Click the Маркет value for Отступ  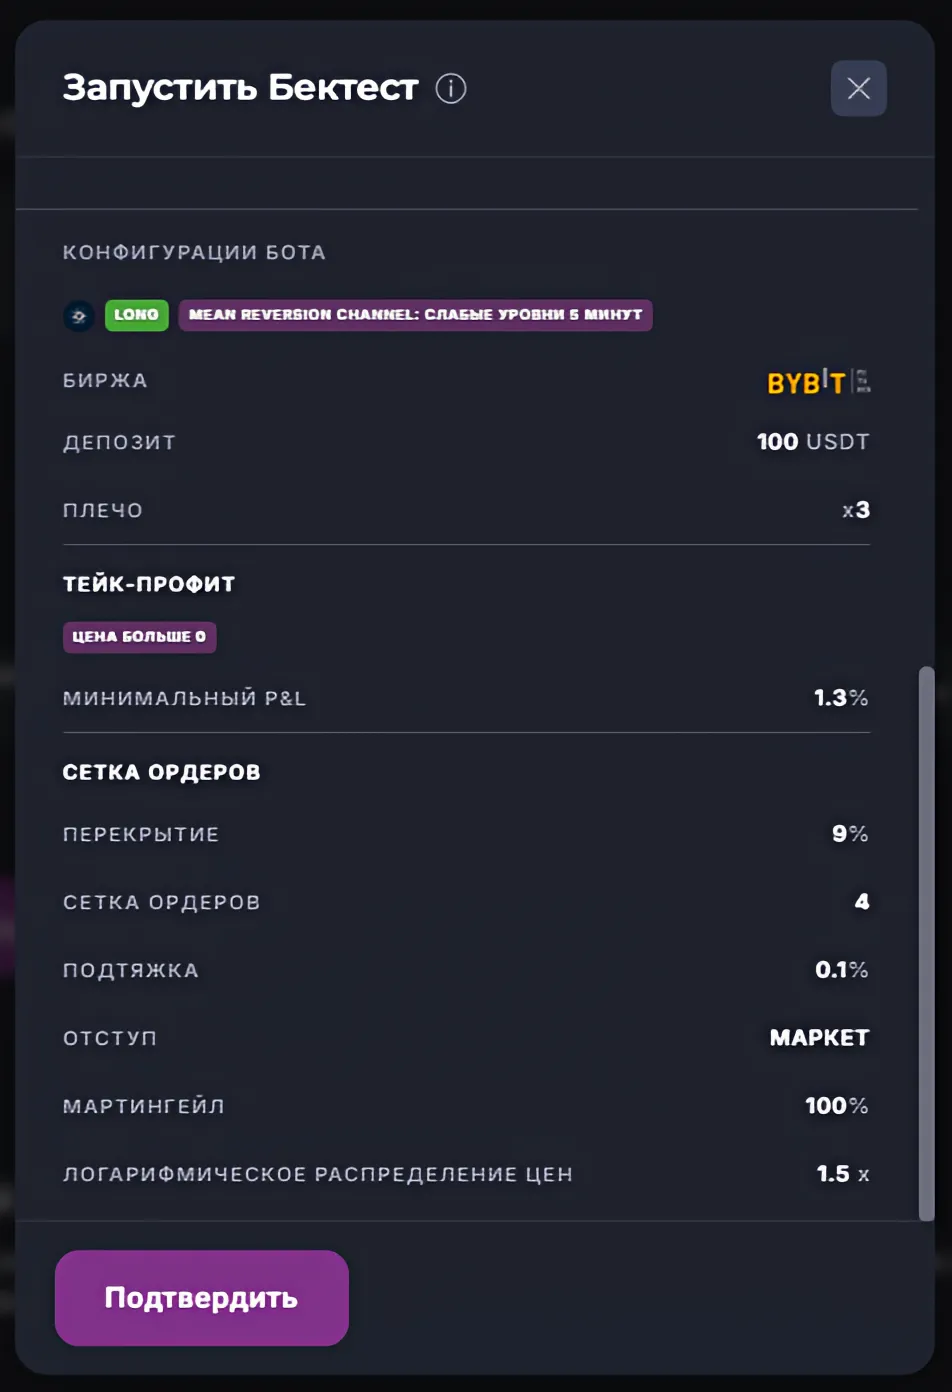819,1038
